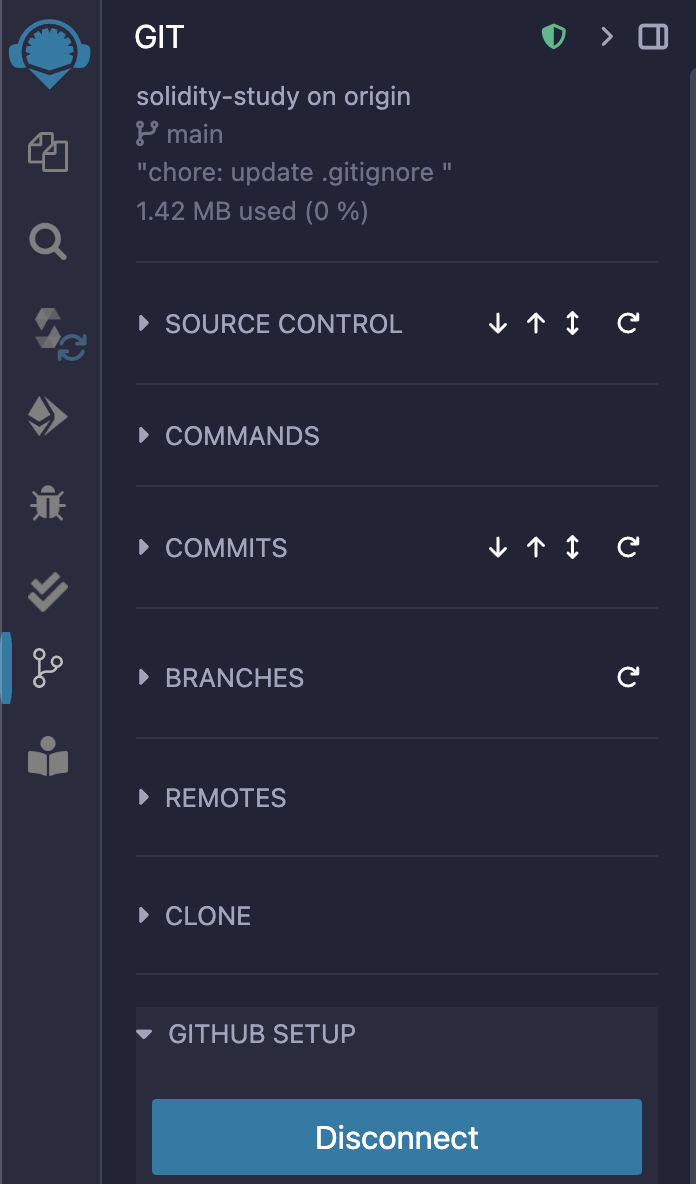Refresh the BRANCHES list
Viewport: 696px width, 1184px height.
tap(627, 677)
